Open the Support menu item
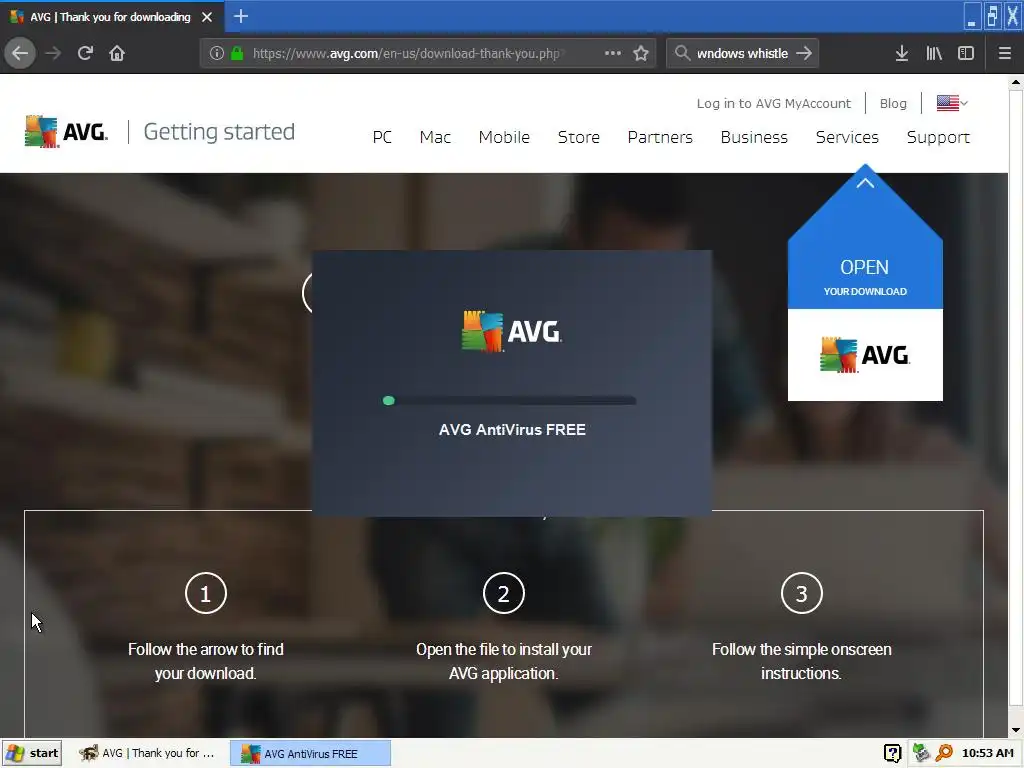 point(938,137)
